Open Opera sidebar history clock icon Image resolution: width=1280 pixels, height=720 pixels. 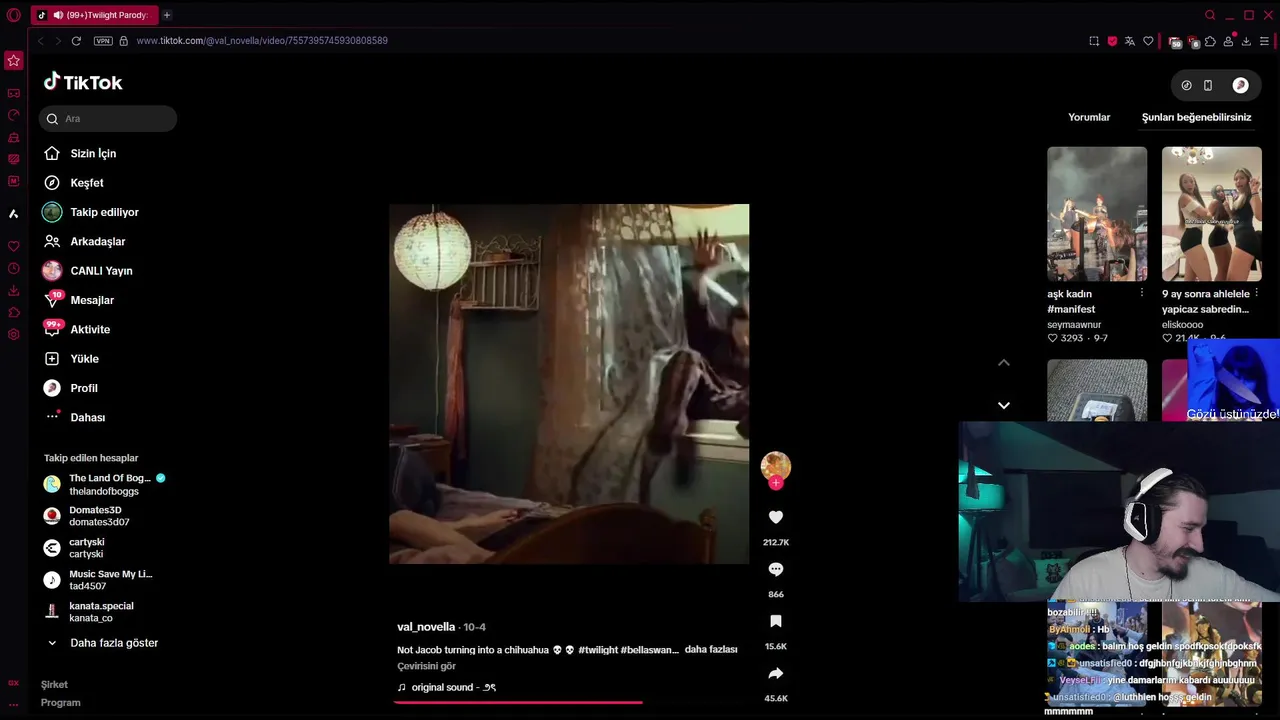pyautogui.click(x=14, y=268)
